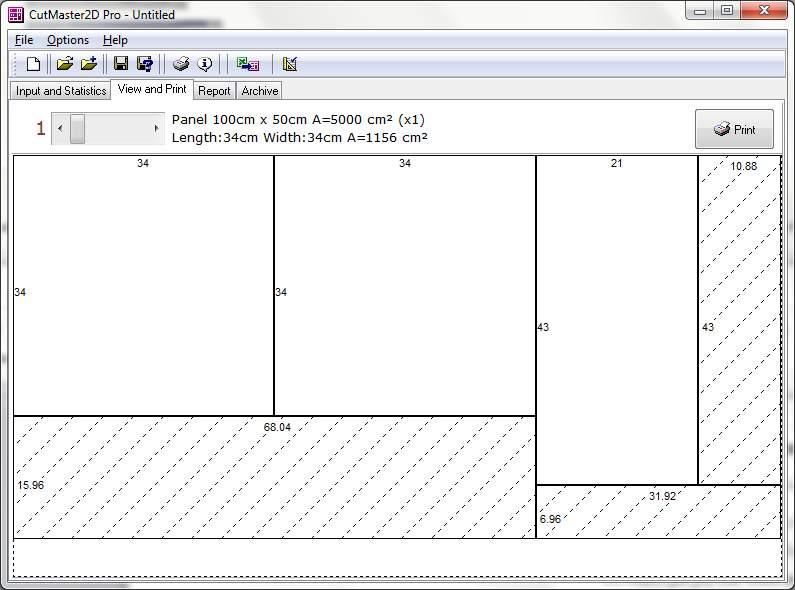Open the Archive tab

(x=260, y=91)
